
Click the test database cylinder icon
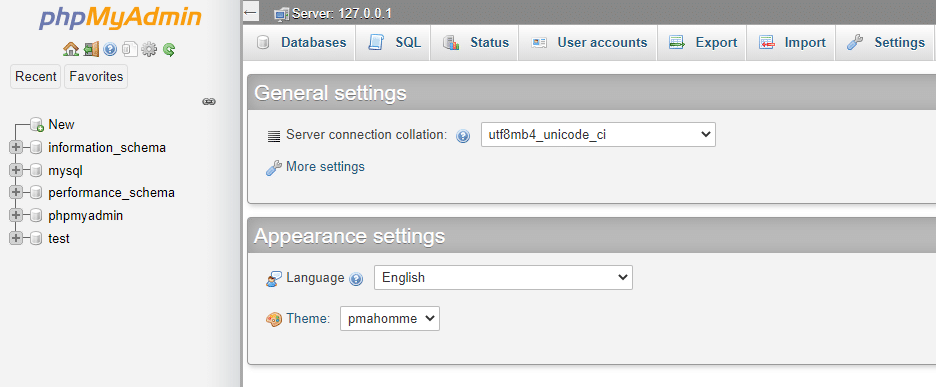point(36,238)
